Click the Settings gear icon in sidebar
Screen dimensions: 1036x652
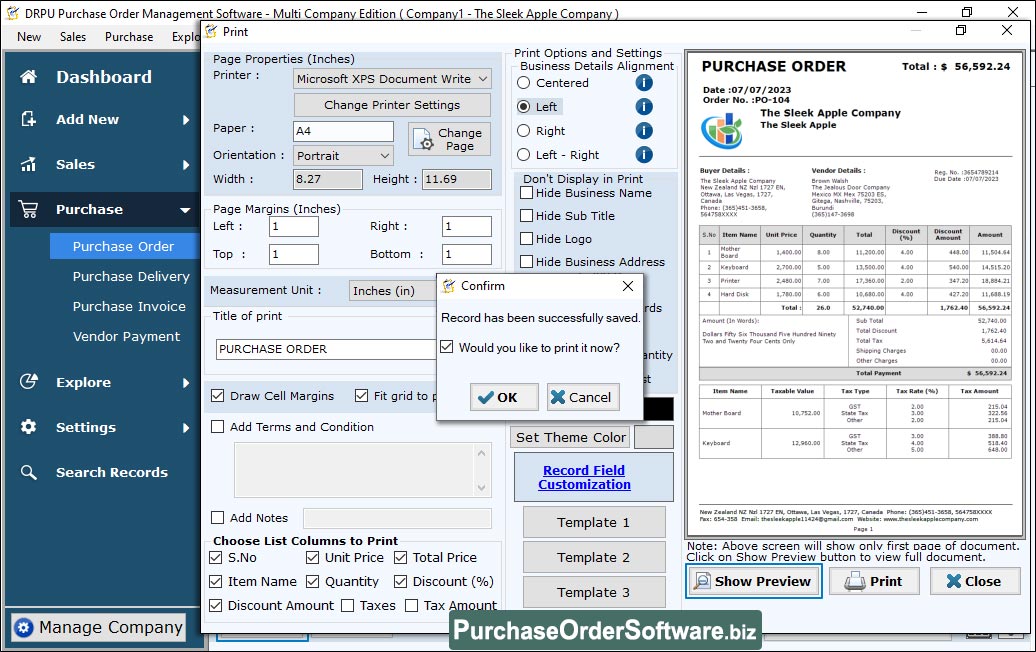[28, 427]
